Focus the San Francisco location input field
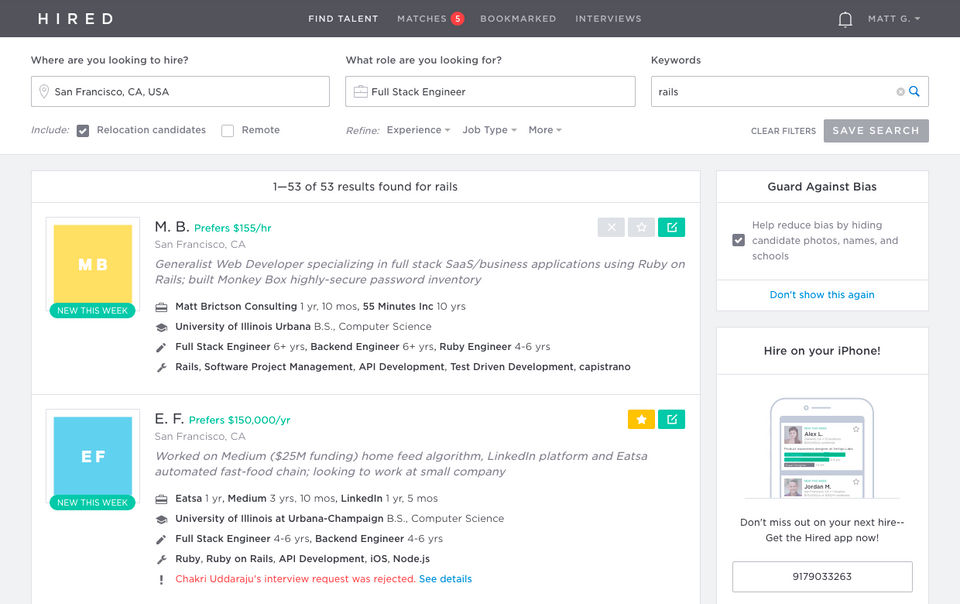This screenshot has width=960, height=604. coord(180,91)
